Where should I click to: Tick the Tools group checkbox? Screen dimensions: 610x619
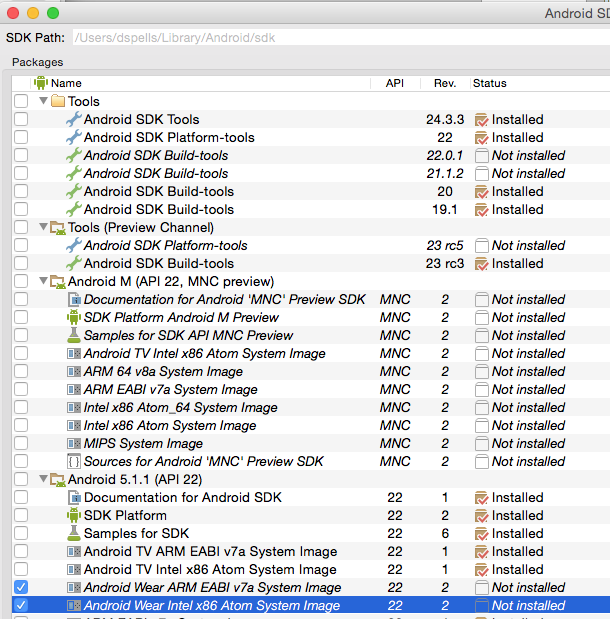pos(21,101)
